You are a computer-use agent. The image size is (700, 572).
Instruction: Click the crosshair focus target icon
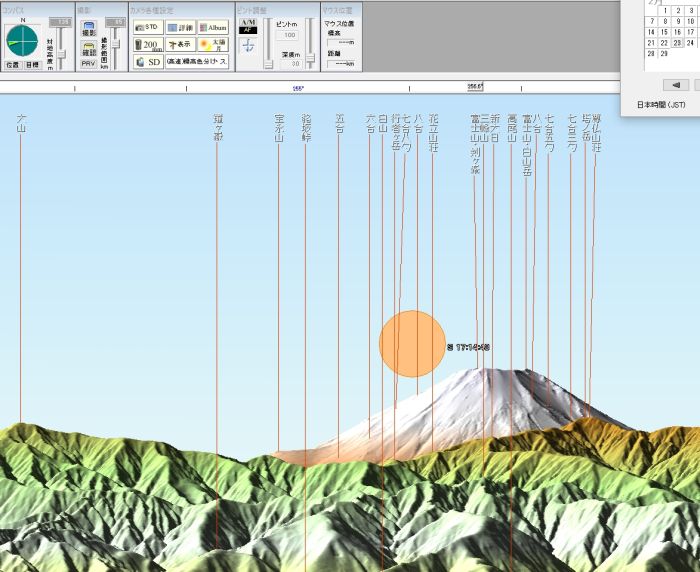click(x=249, y=46)
